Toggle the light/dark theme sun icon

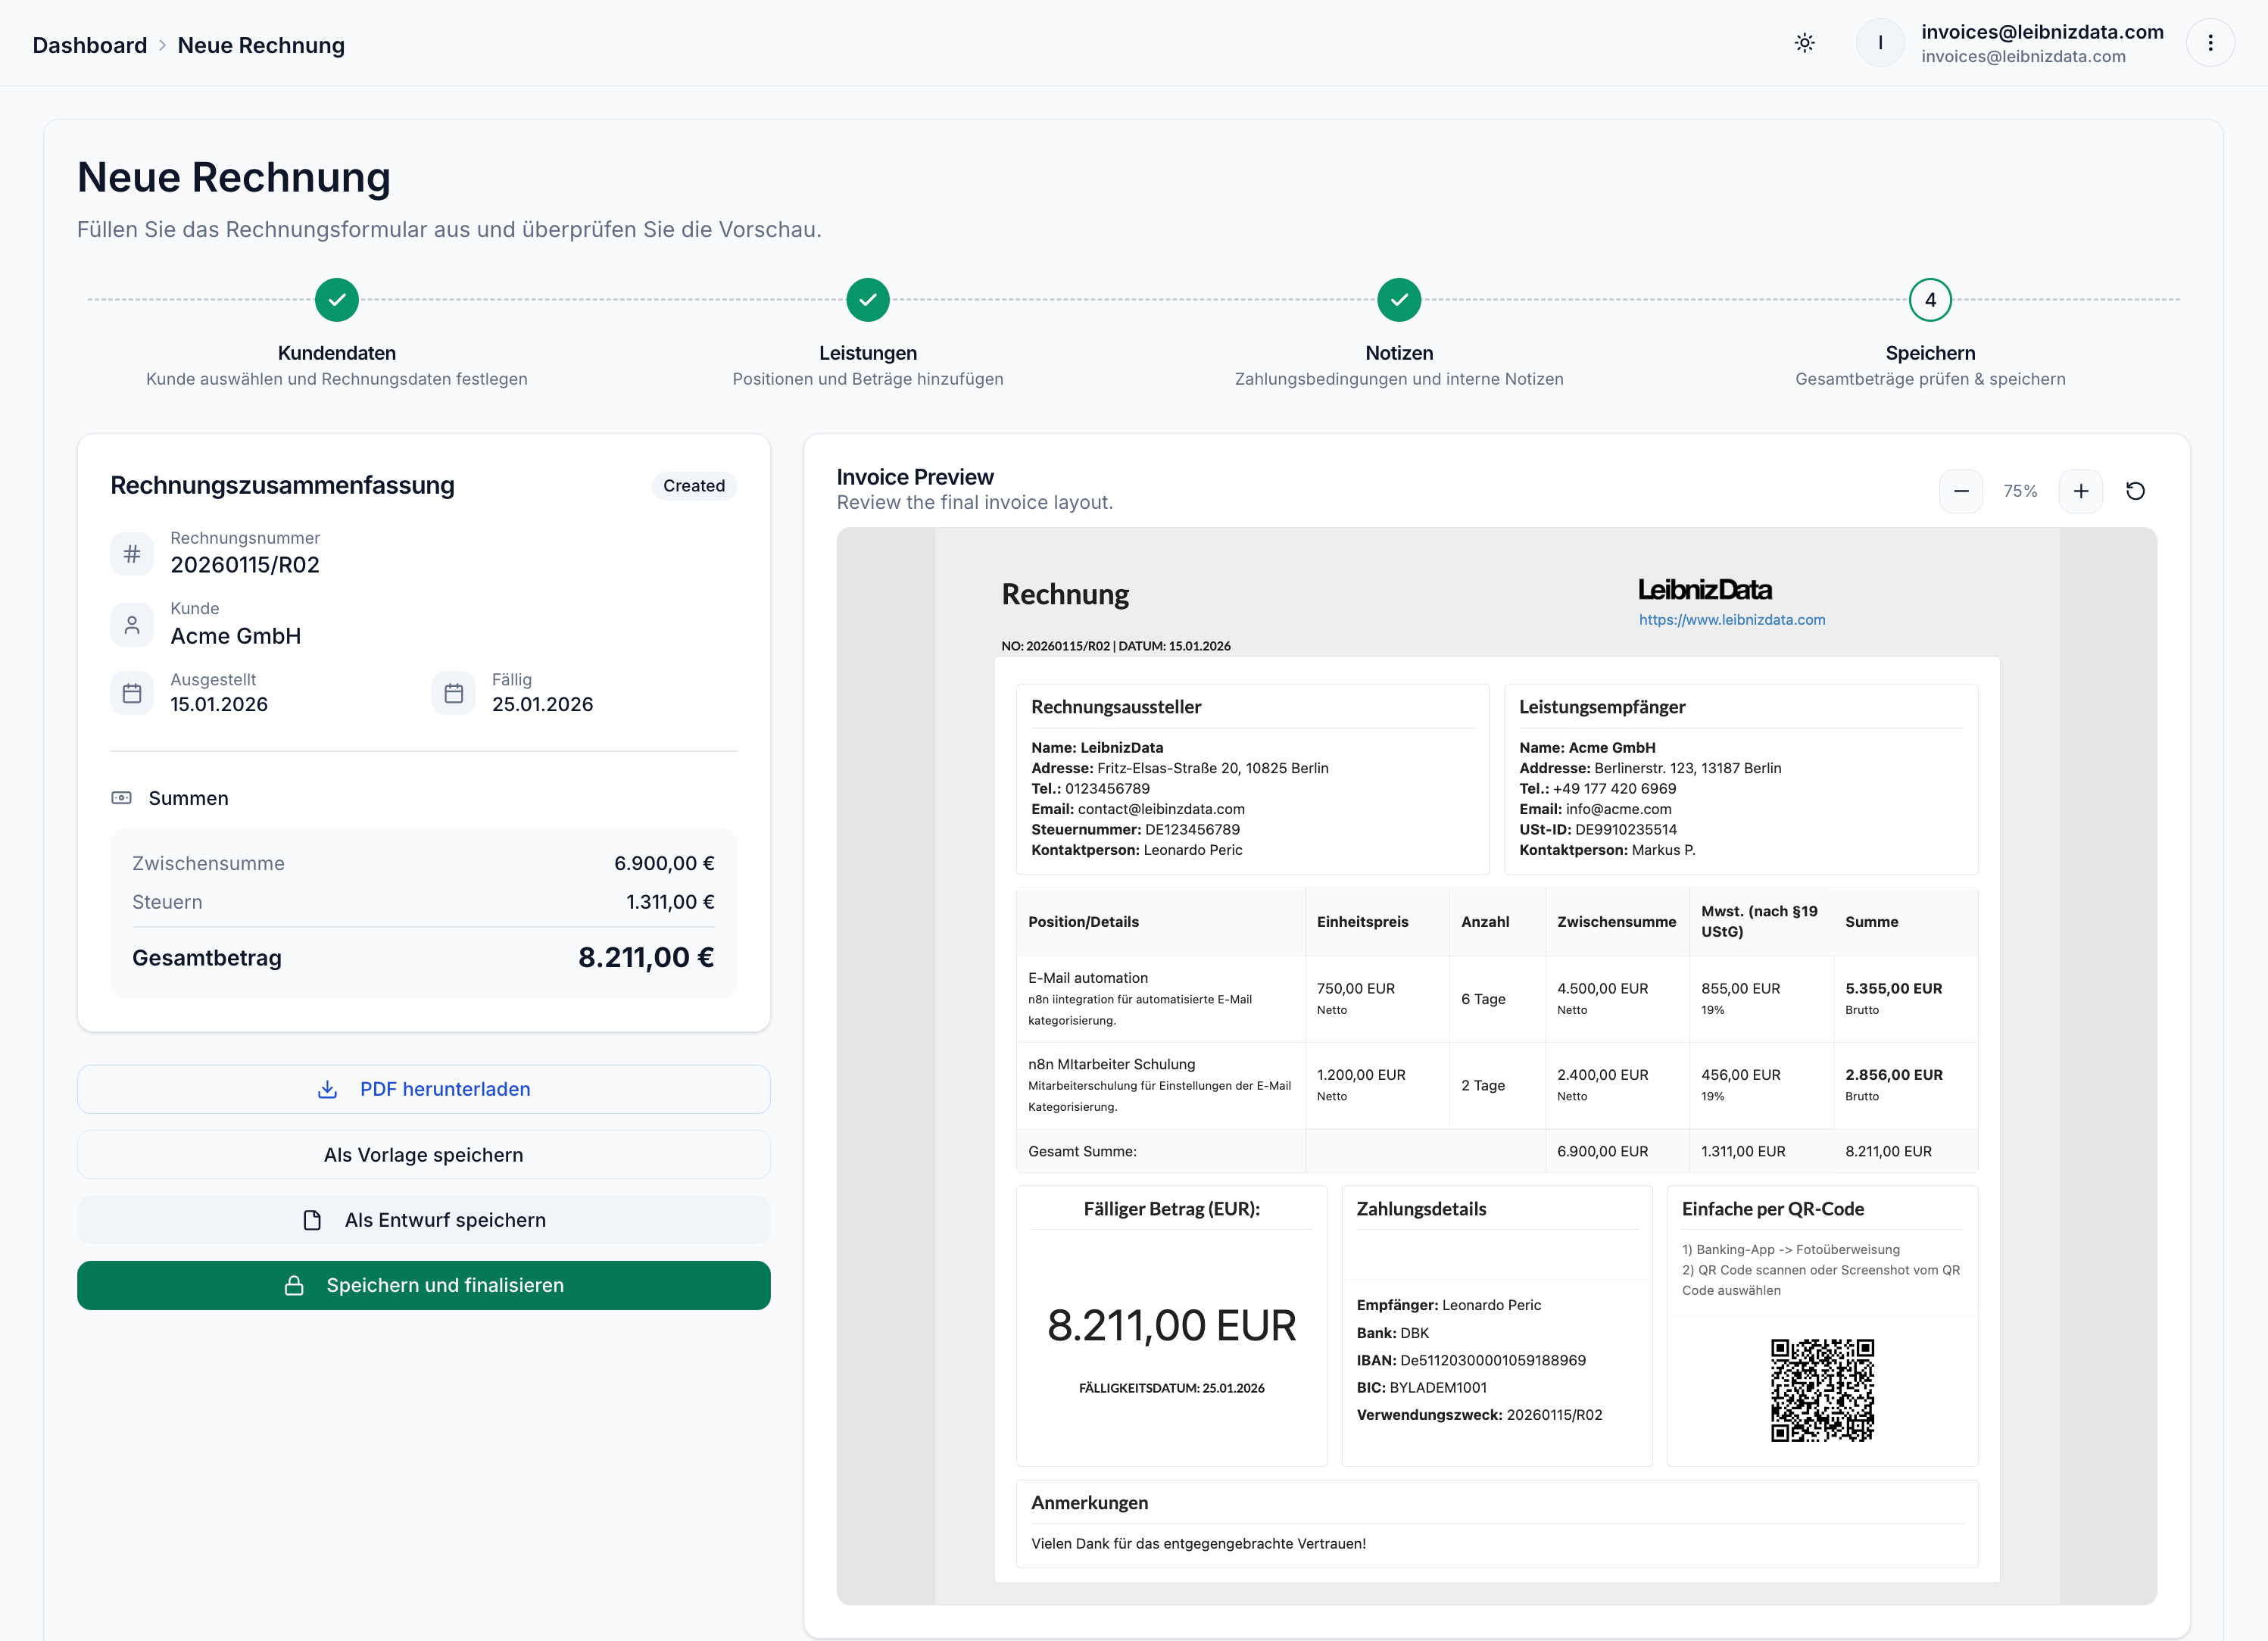(x=1804, y=43)
